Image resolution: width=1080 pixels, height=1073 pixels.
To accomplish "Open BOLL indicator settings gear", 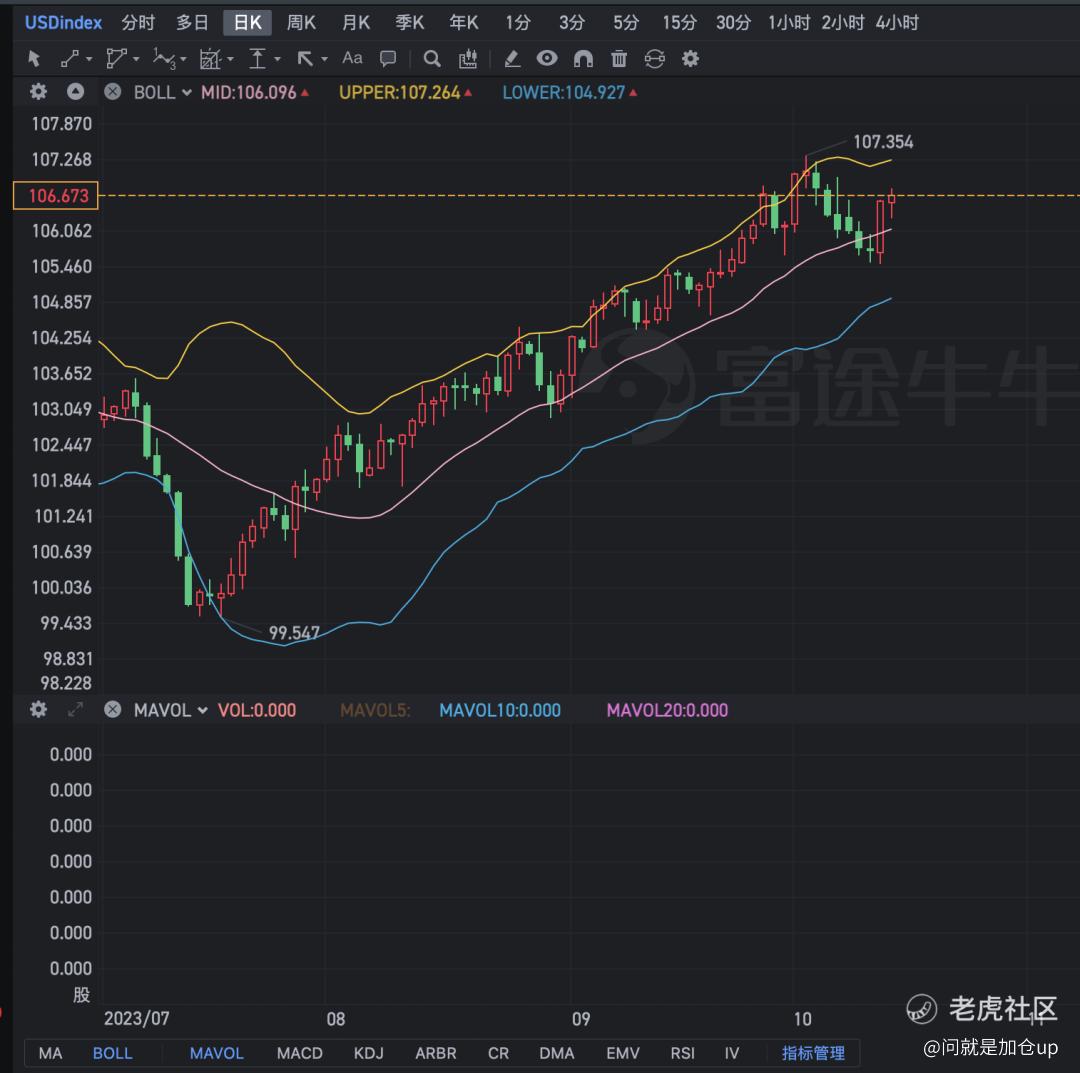I will click(x=39, y=92).
